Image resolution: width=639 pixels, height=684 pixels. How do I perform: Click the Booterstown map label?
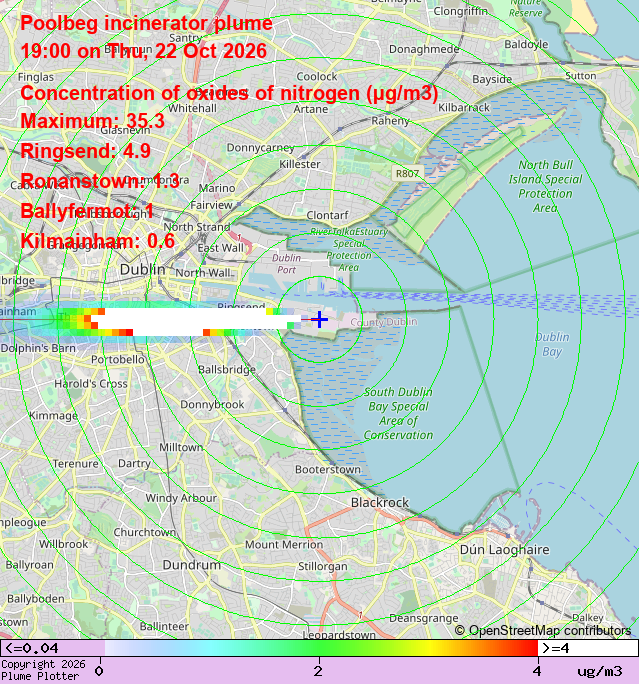click(328, 469)
